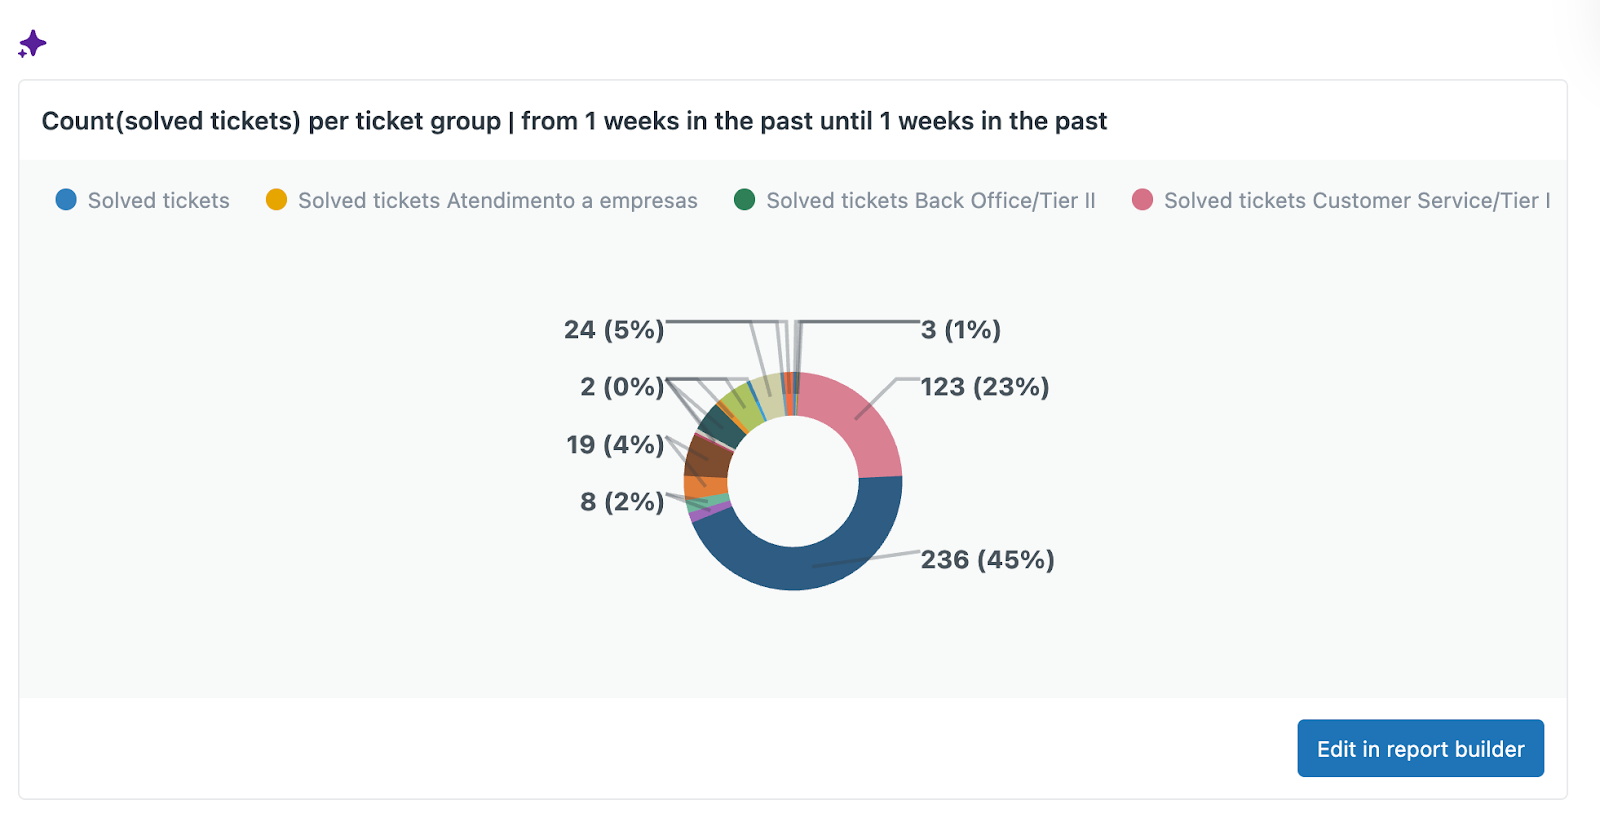Click the pink Customer Service/Tier I legend dot

tap(1142, 200)
